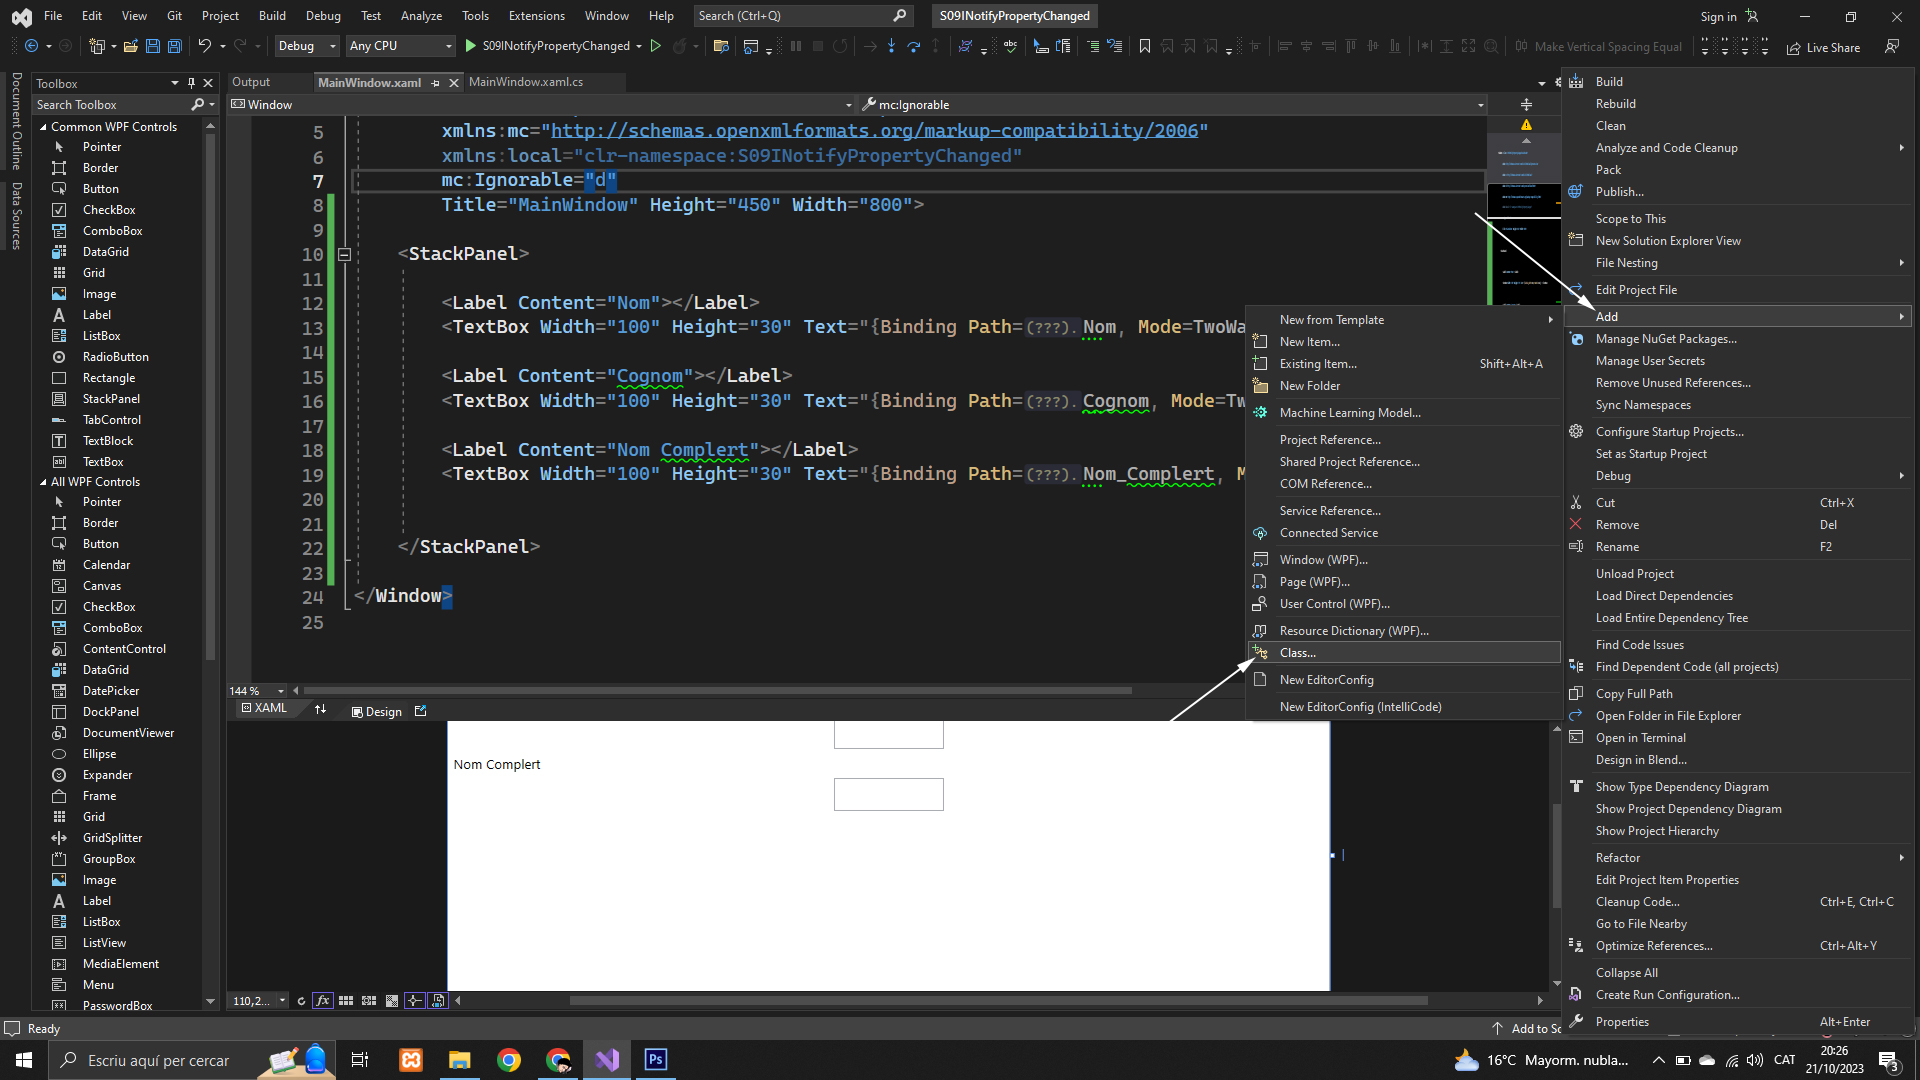Start debugging with the green play icon
The image size is (1920, 1080).
click(x=470, y=46)
